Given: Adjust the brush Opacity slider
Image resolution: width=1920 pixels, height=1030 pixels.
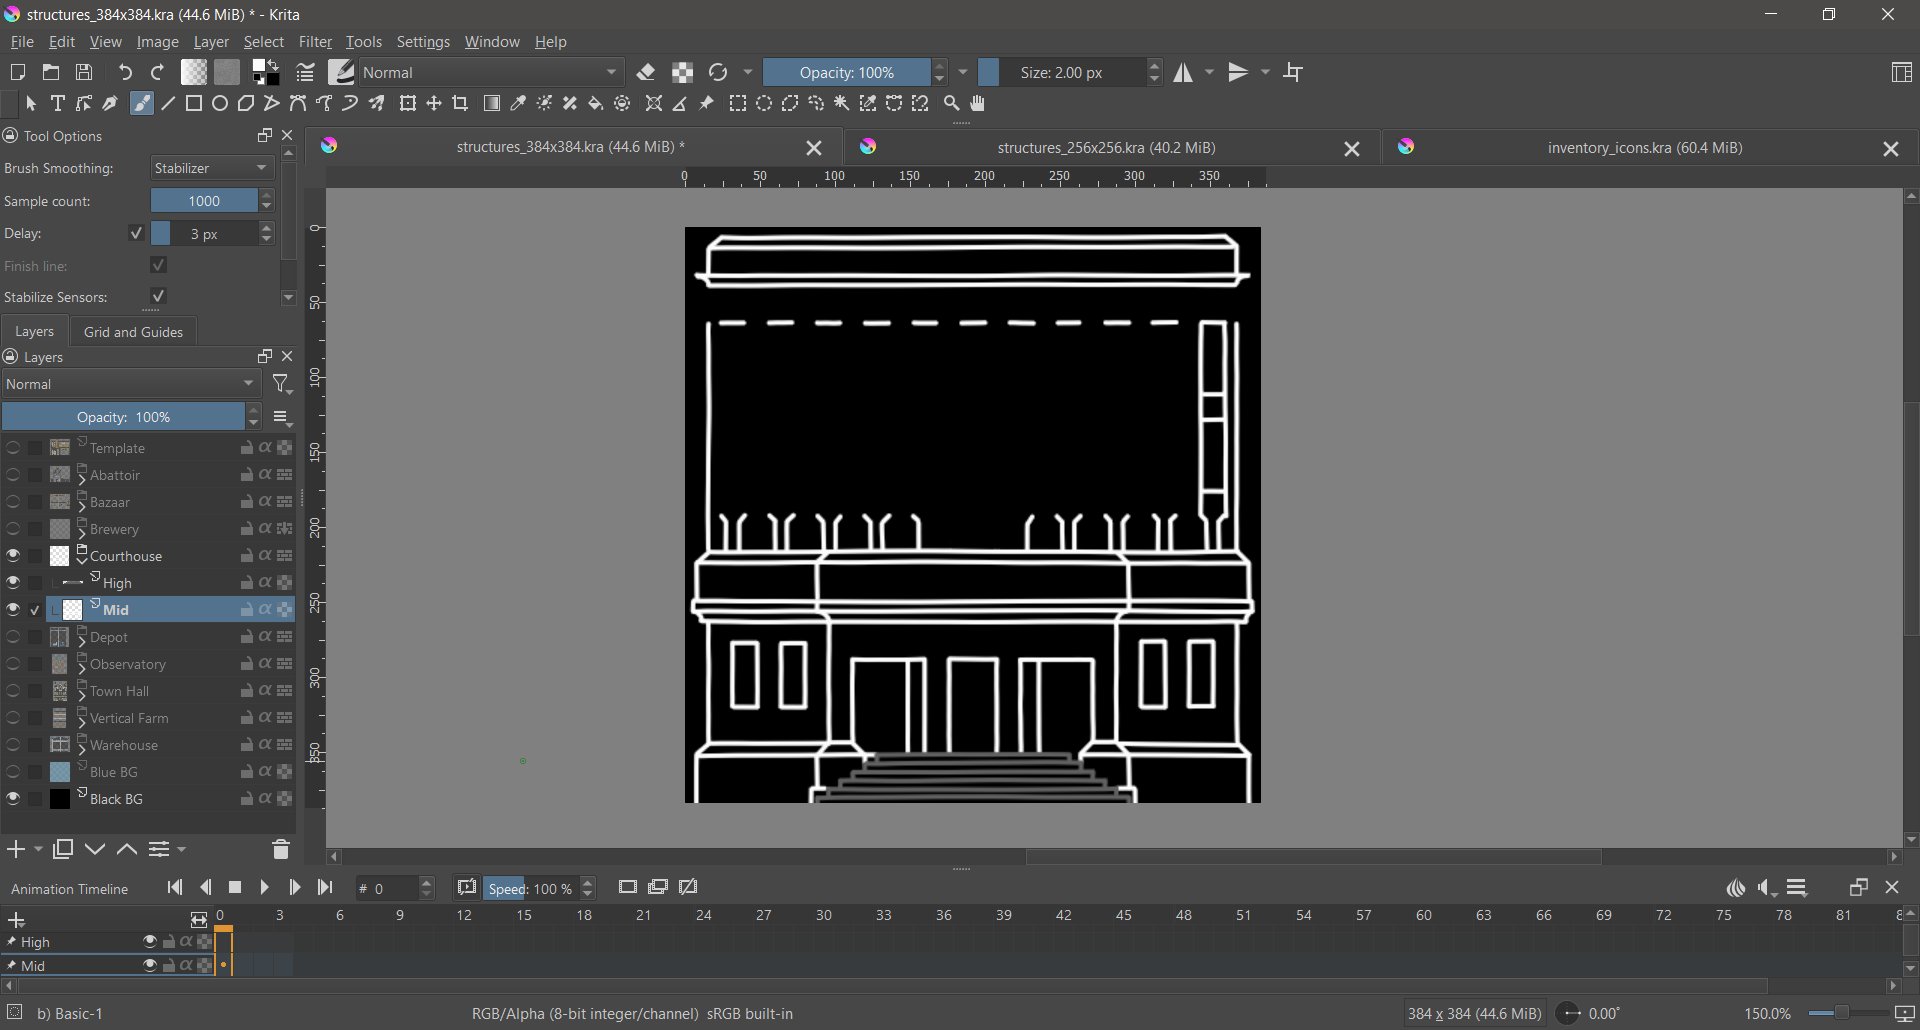Looking at the screenshot, I should pos(846,73).
